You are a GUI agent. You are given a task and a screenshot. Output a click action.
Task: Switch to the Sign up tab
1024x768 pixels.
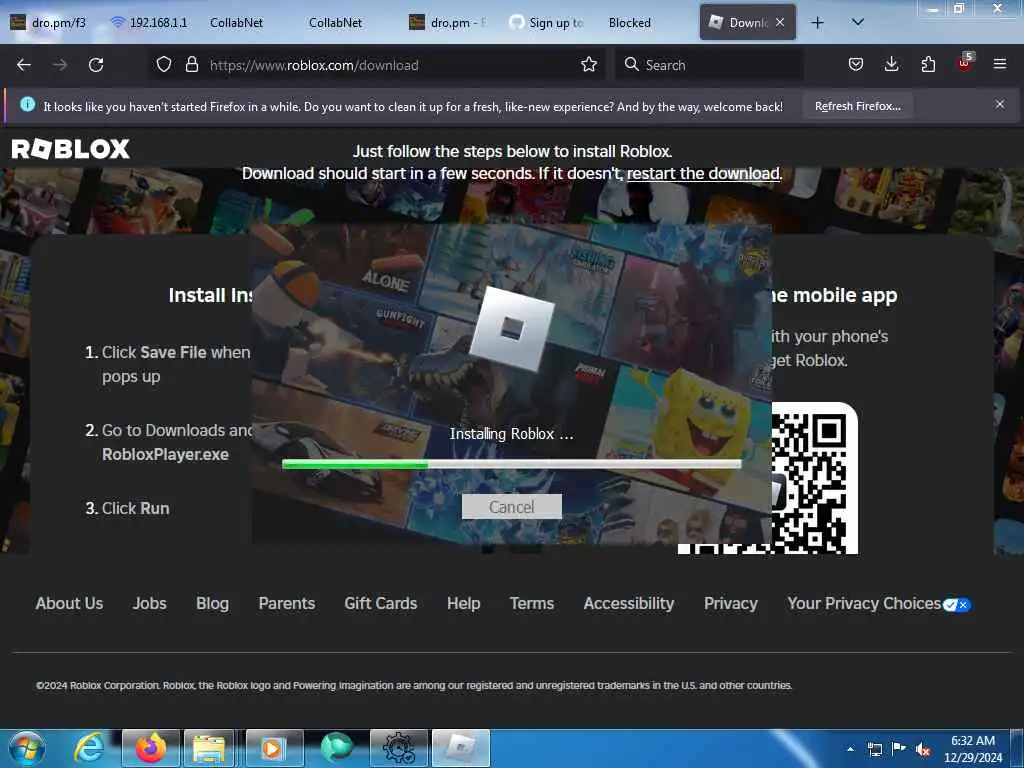(x=547, y=23)
